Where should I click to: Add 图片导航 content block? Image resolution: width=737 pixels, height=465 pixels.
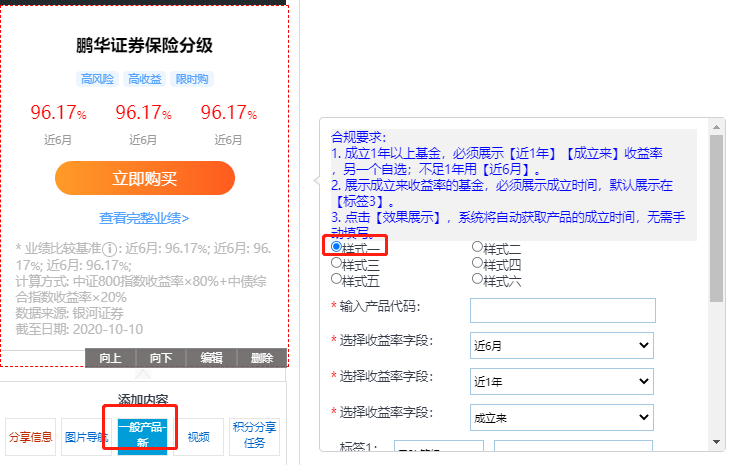click(x=86, y=437)
